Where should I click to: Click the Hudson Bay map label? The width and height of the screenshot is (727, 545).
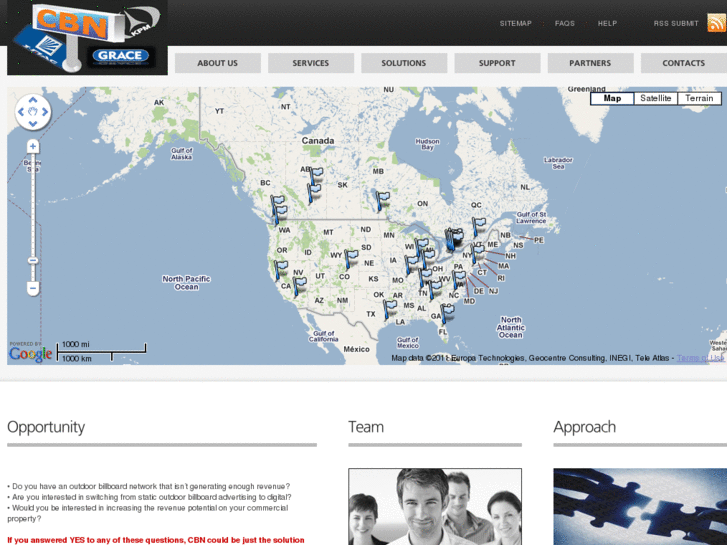(427, 144)
